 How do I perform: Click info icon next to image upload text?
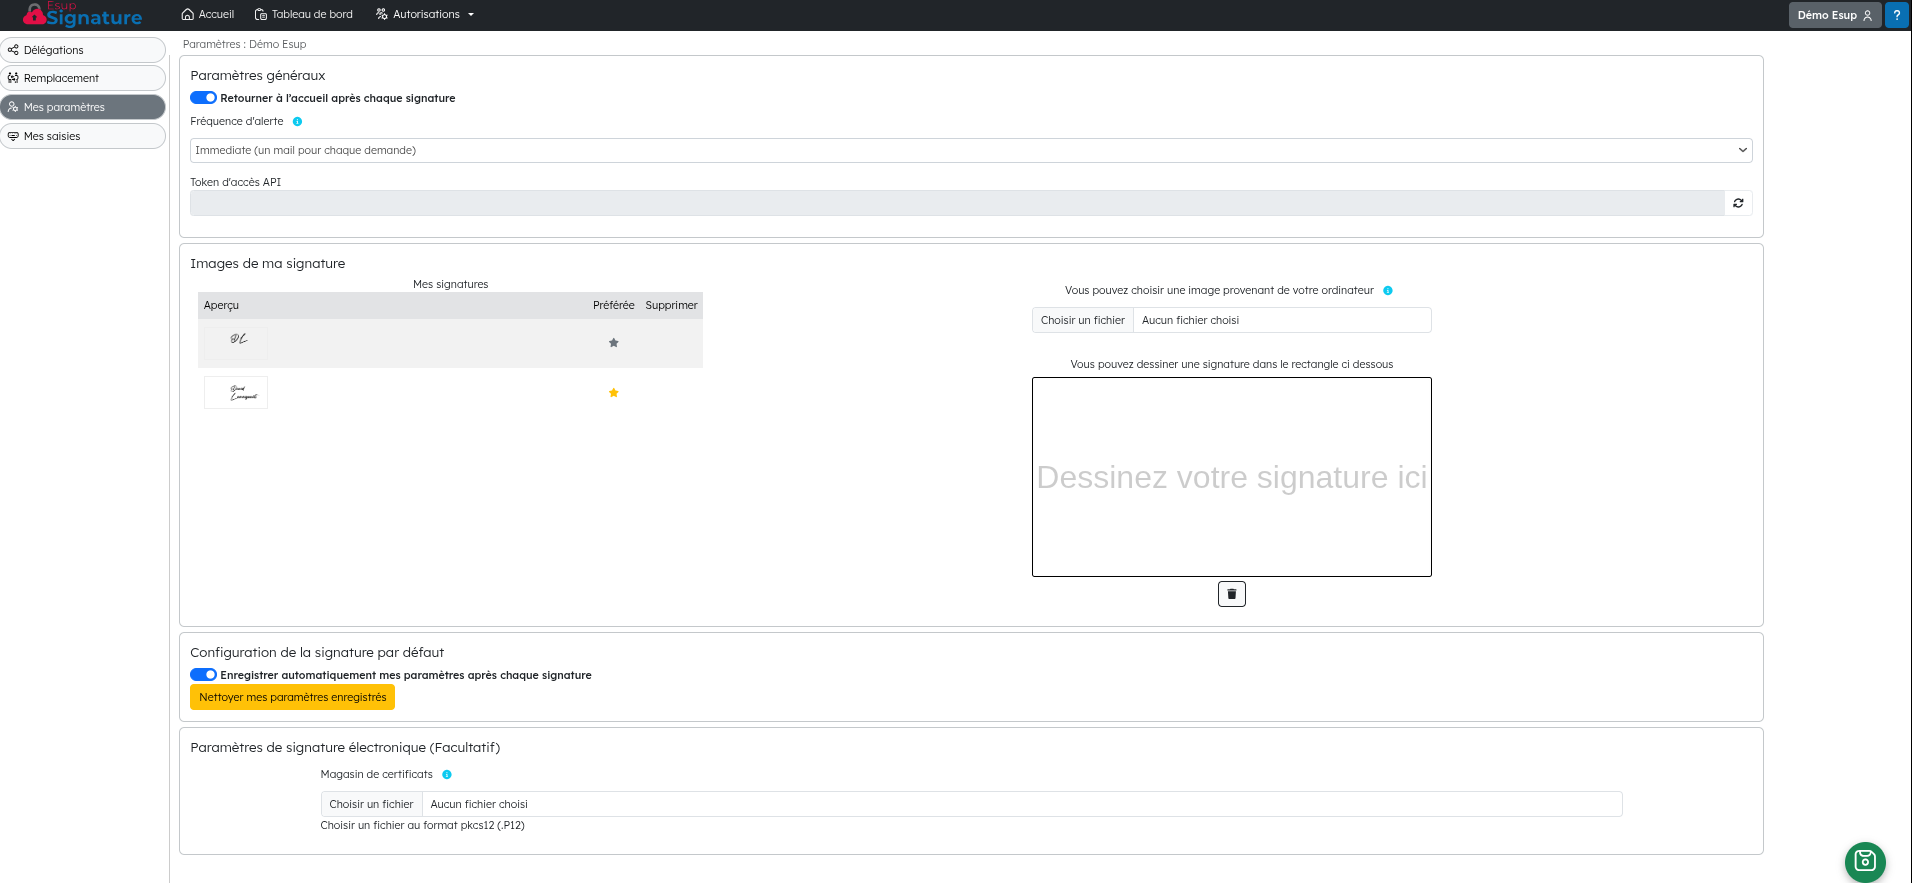[x=1387, y=291]
